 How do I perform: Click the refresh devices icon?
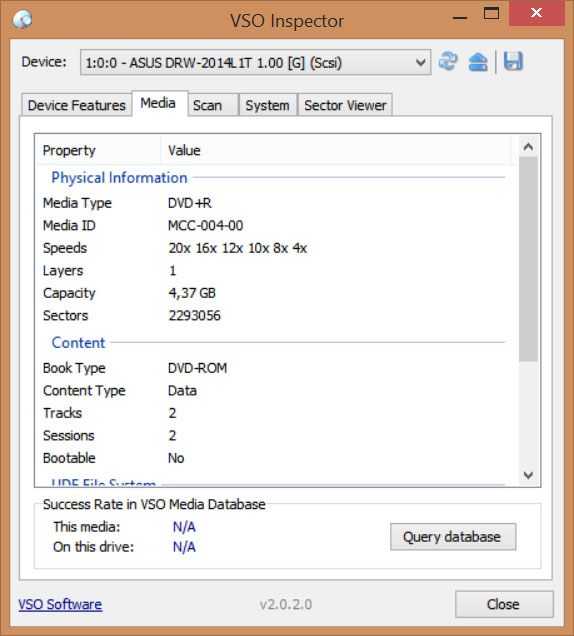point(448,62)
